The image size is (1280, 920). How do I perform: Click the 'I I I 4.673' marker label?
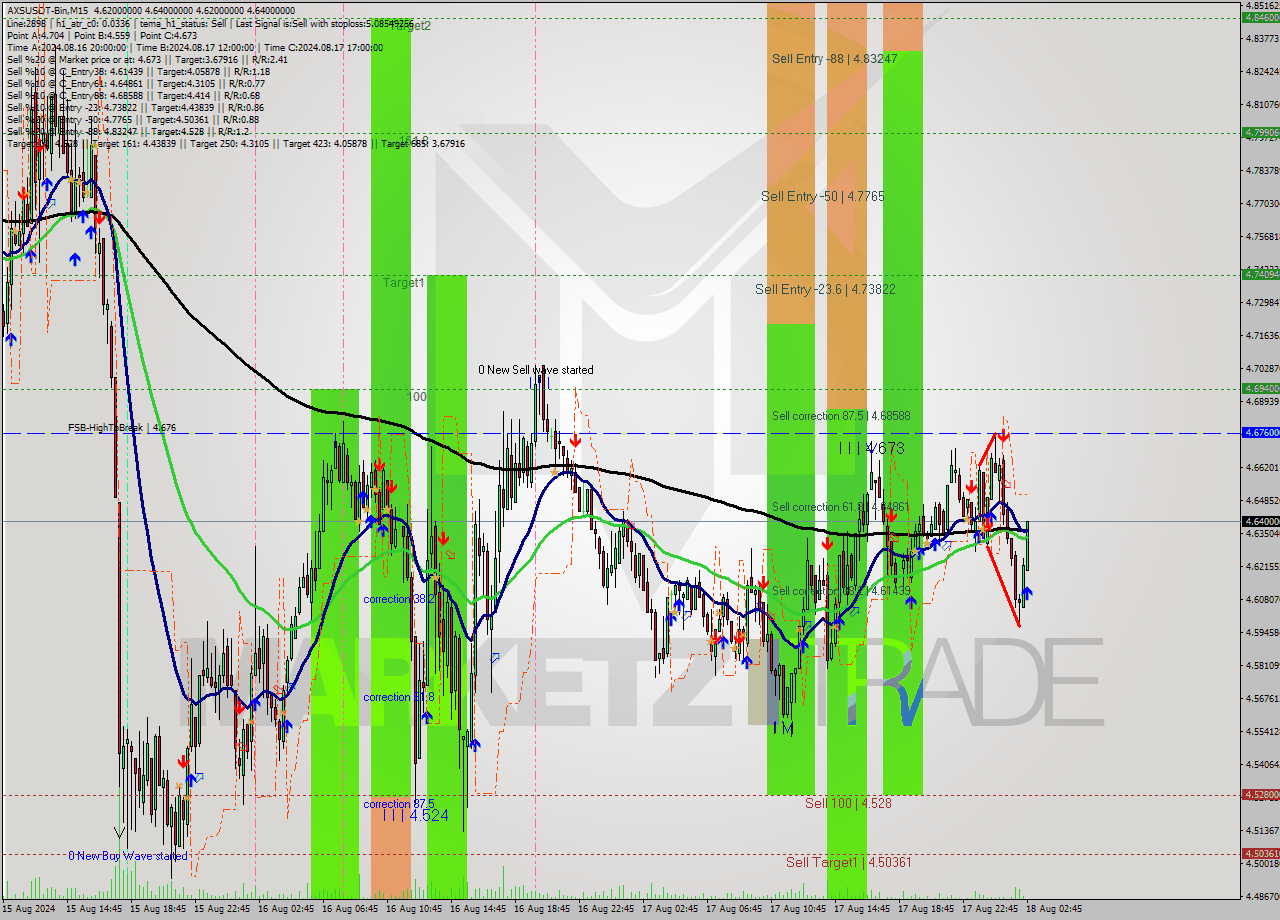(871, 448)
